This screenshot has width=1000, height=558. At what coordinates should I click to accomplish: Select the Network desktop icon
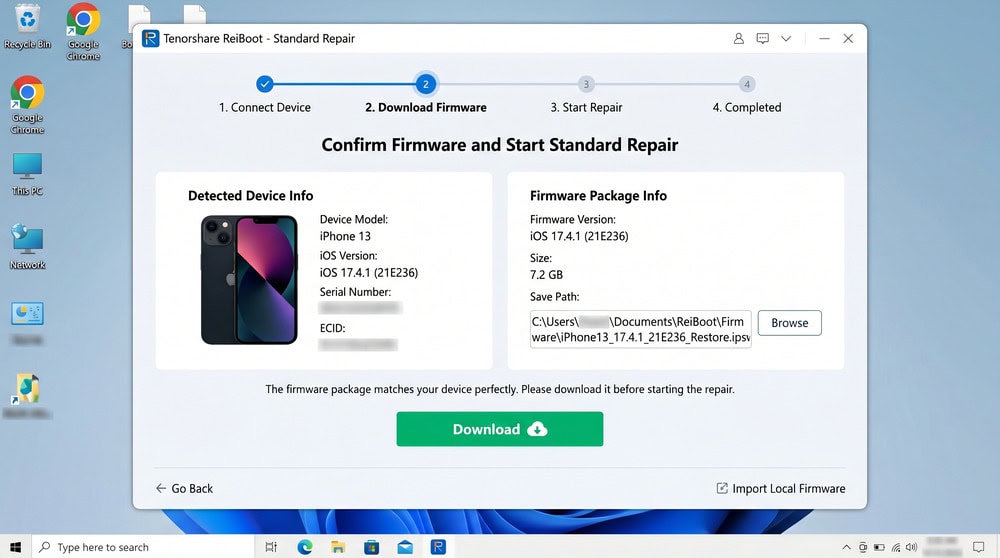(x=27, y=247)
